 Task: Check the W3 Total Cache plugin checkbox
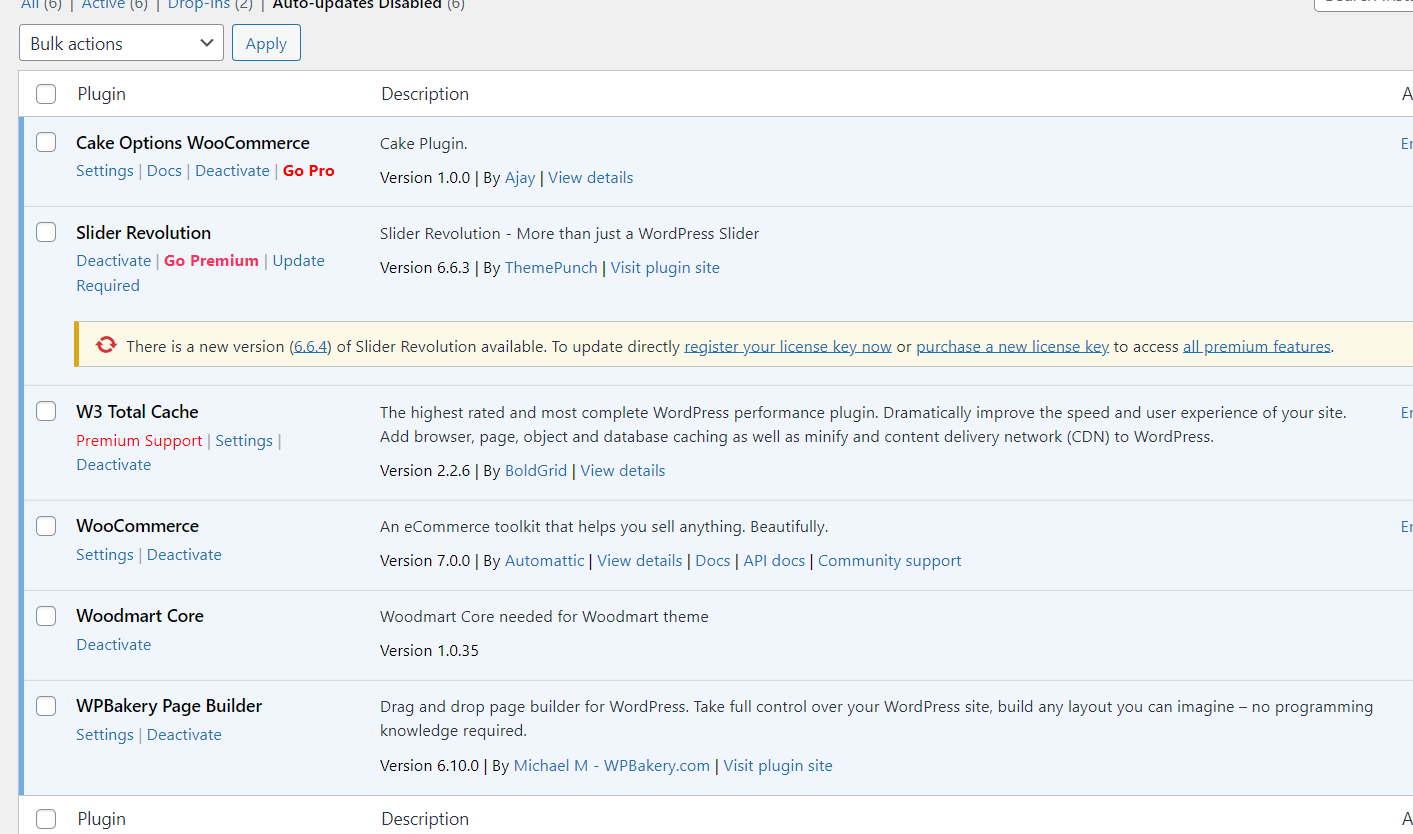pos(46,411)
